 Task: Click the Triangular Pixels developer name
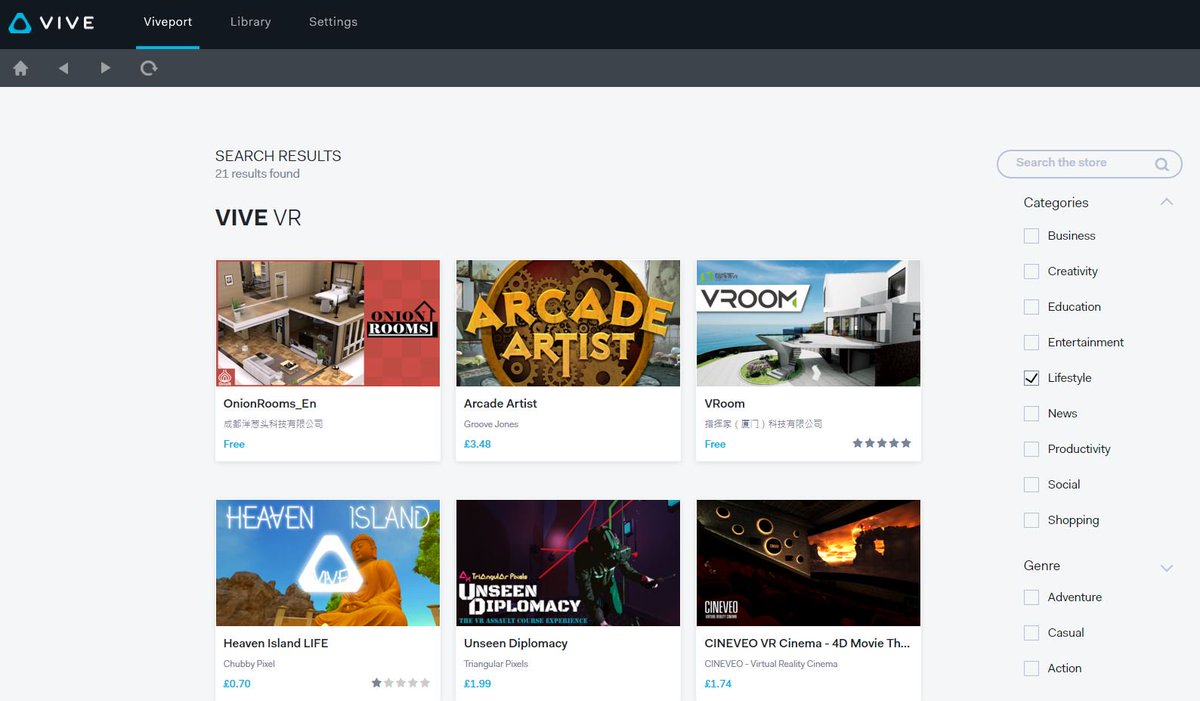click(496, 664)
